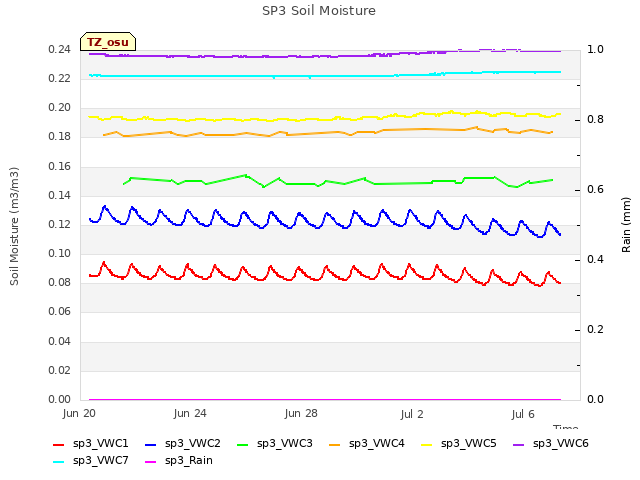
Task: Click the sp3_VWC7 legend entry
Action: click(x=91, y=461)
